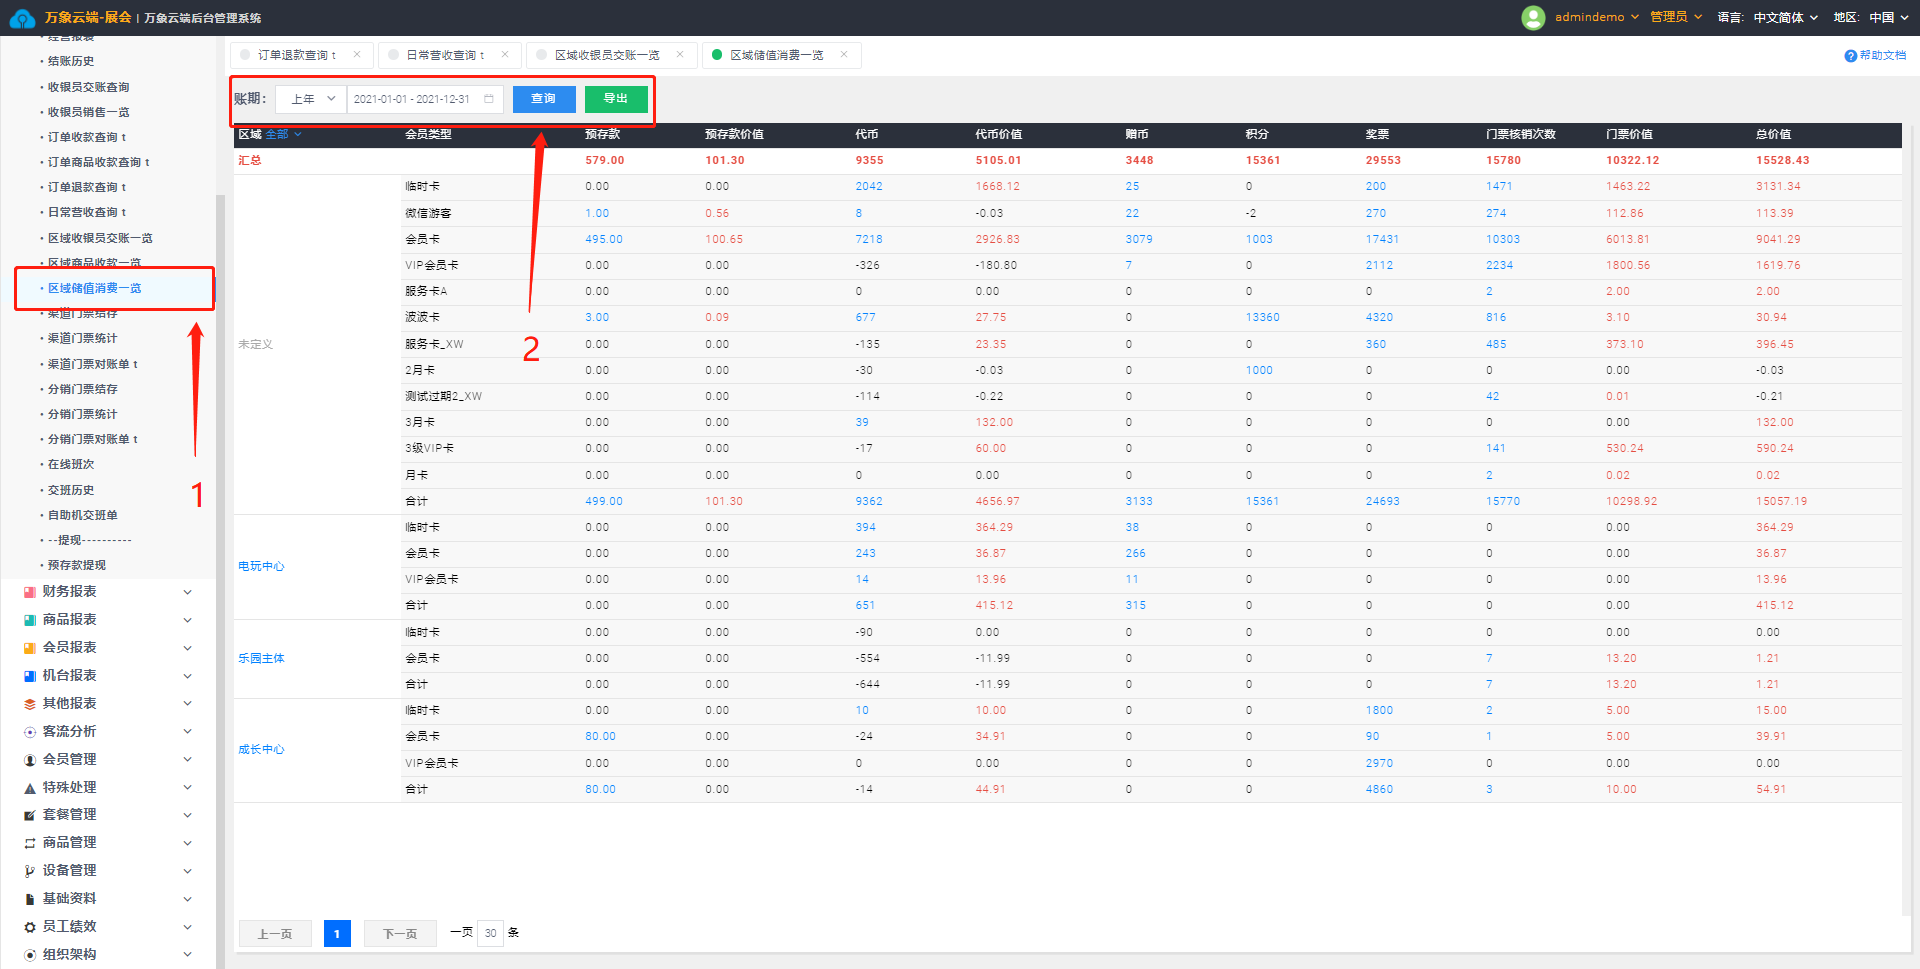Click the 电玩中心 region link
The height and width of the screenshot is (969, 1920).
261,566
